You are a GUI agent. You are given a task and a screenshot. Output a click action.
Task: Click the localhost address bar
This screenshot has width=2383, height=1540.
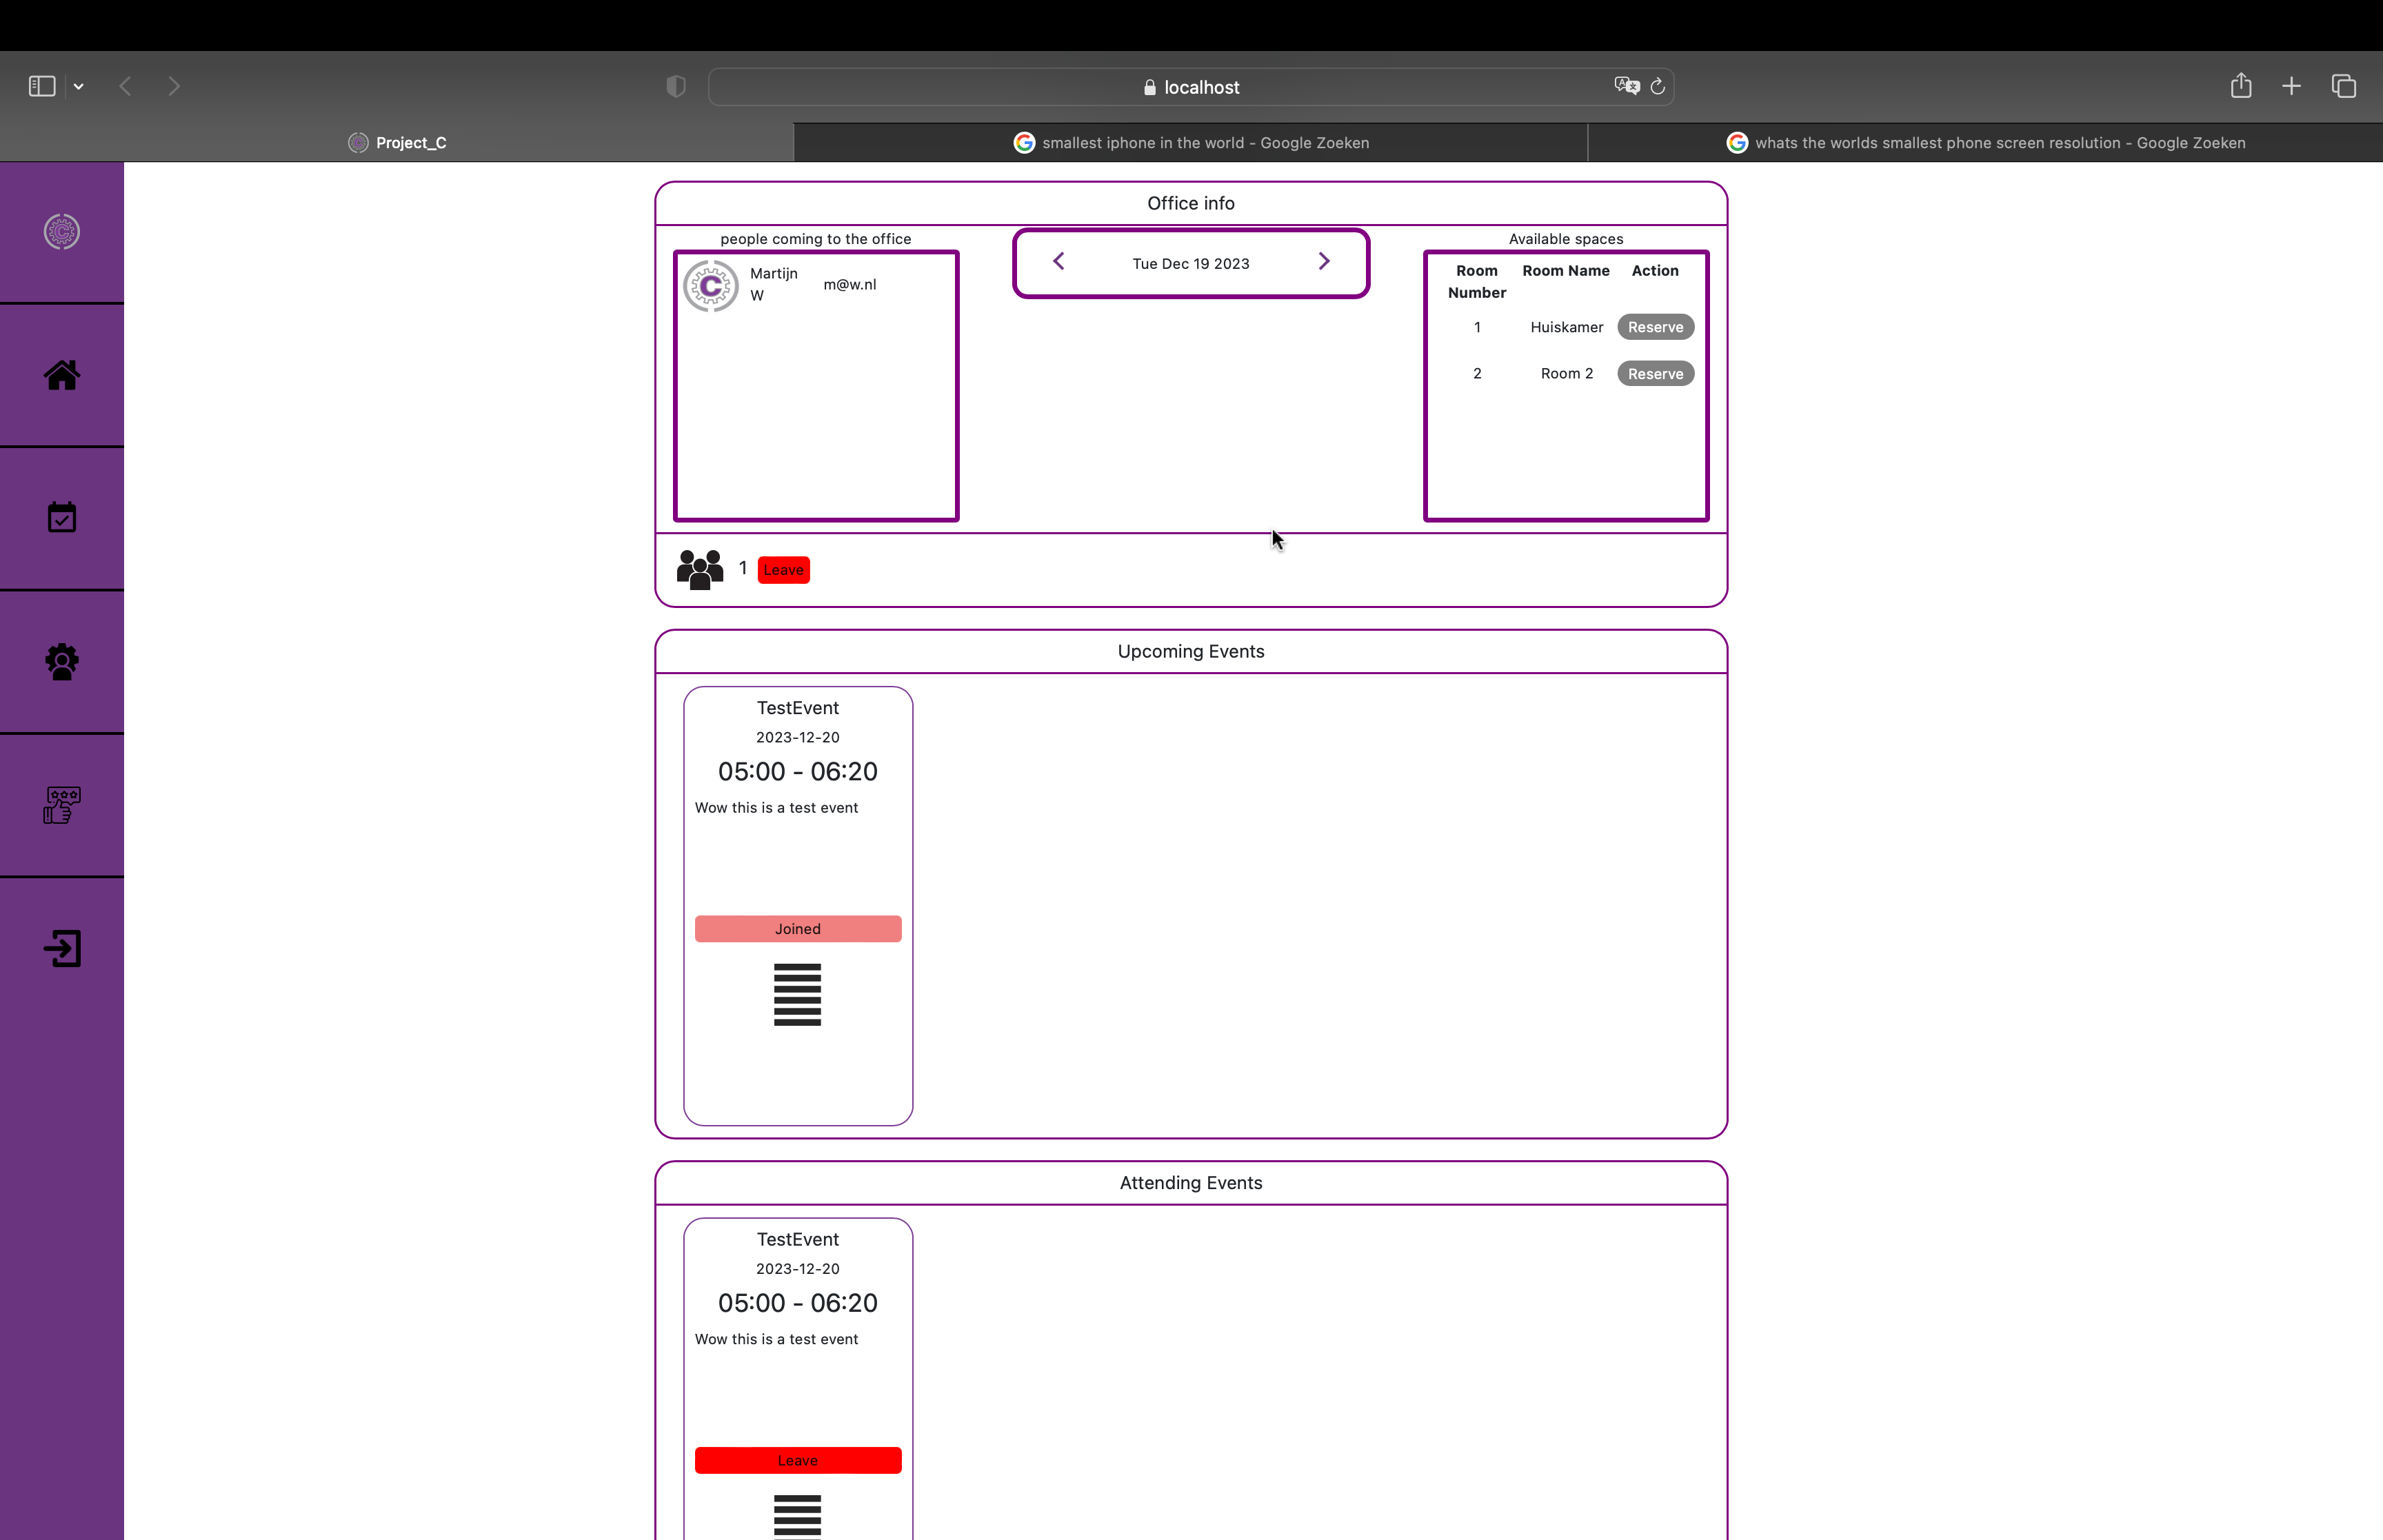[1191, 87]
